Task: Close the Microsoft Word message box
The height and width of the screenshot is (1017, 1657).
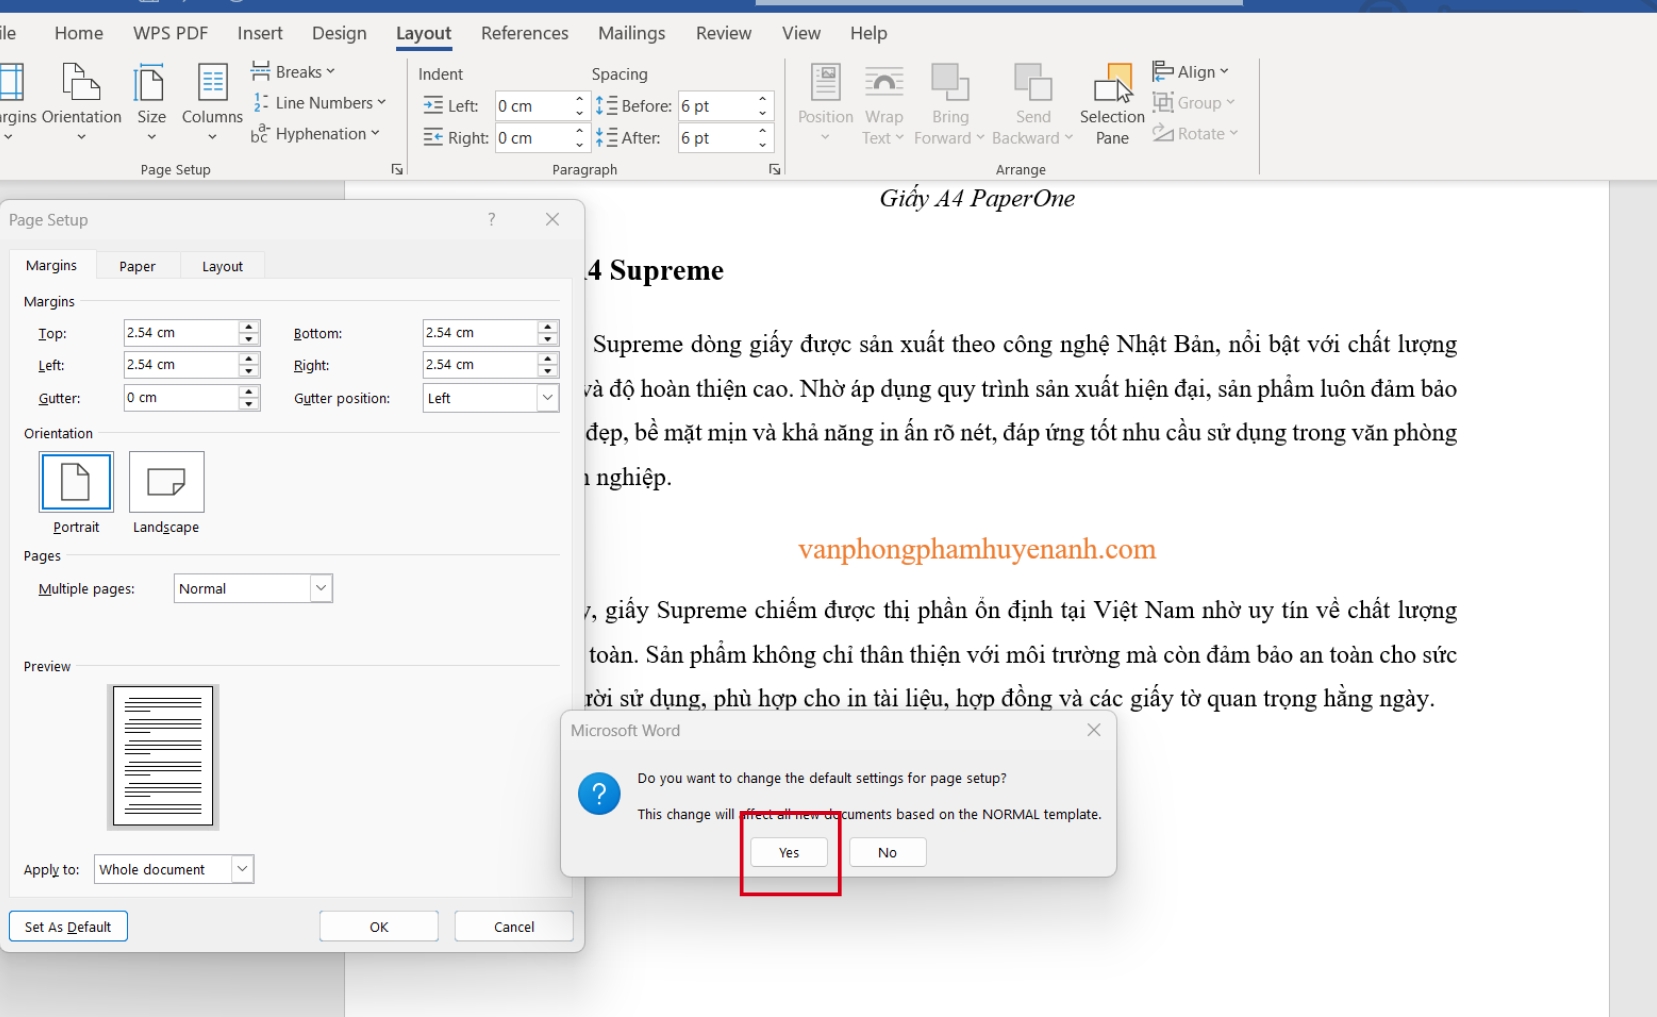Action: coord(1094,730)
